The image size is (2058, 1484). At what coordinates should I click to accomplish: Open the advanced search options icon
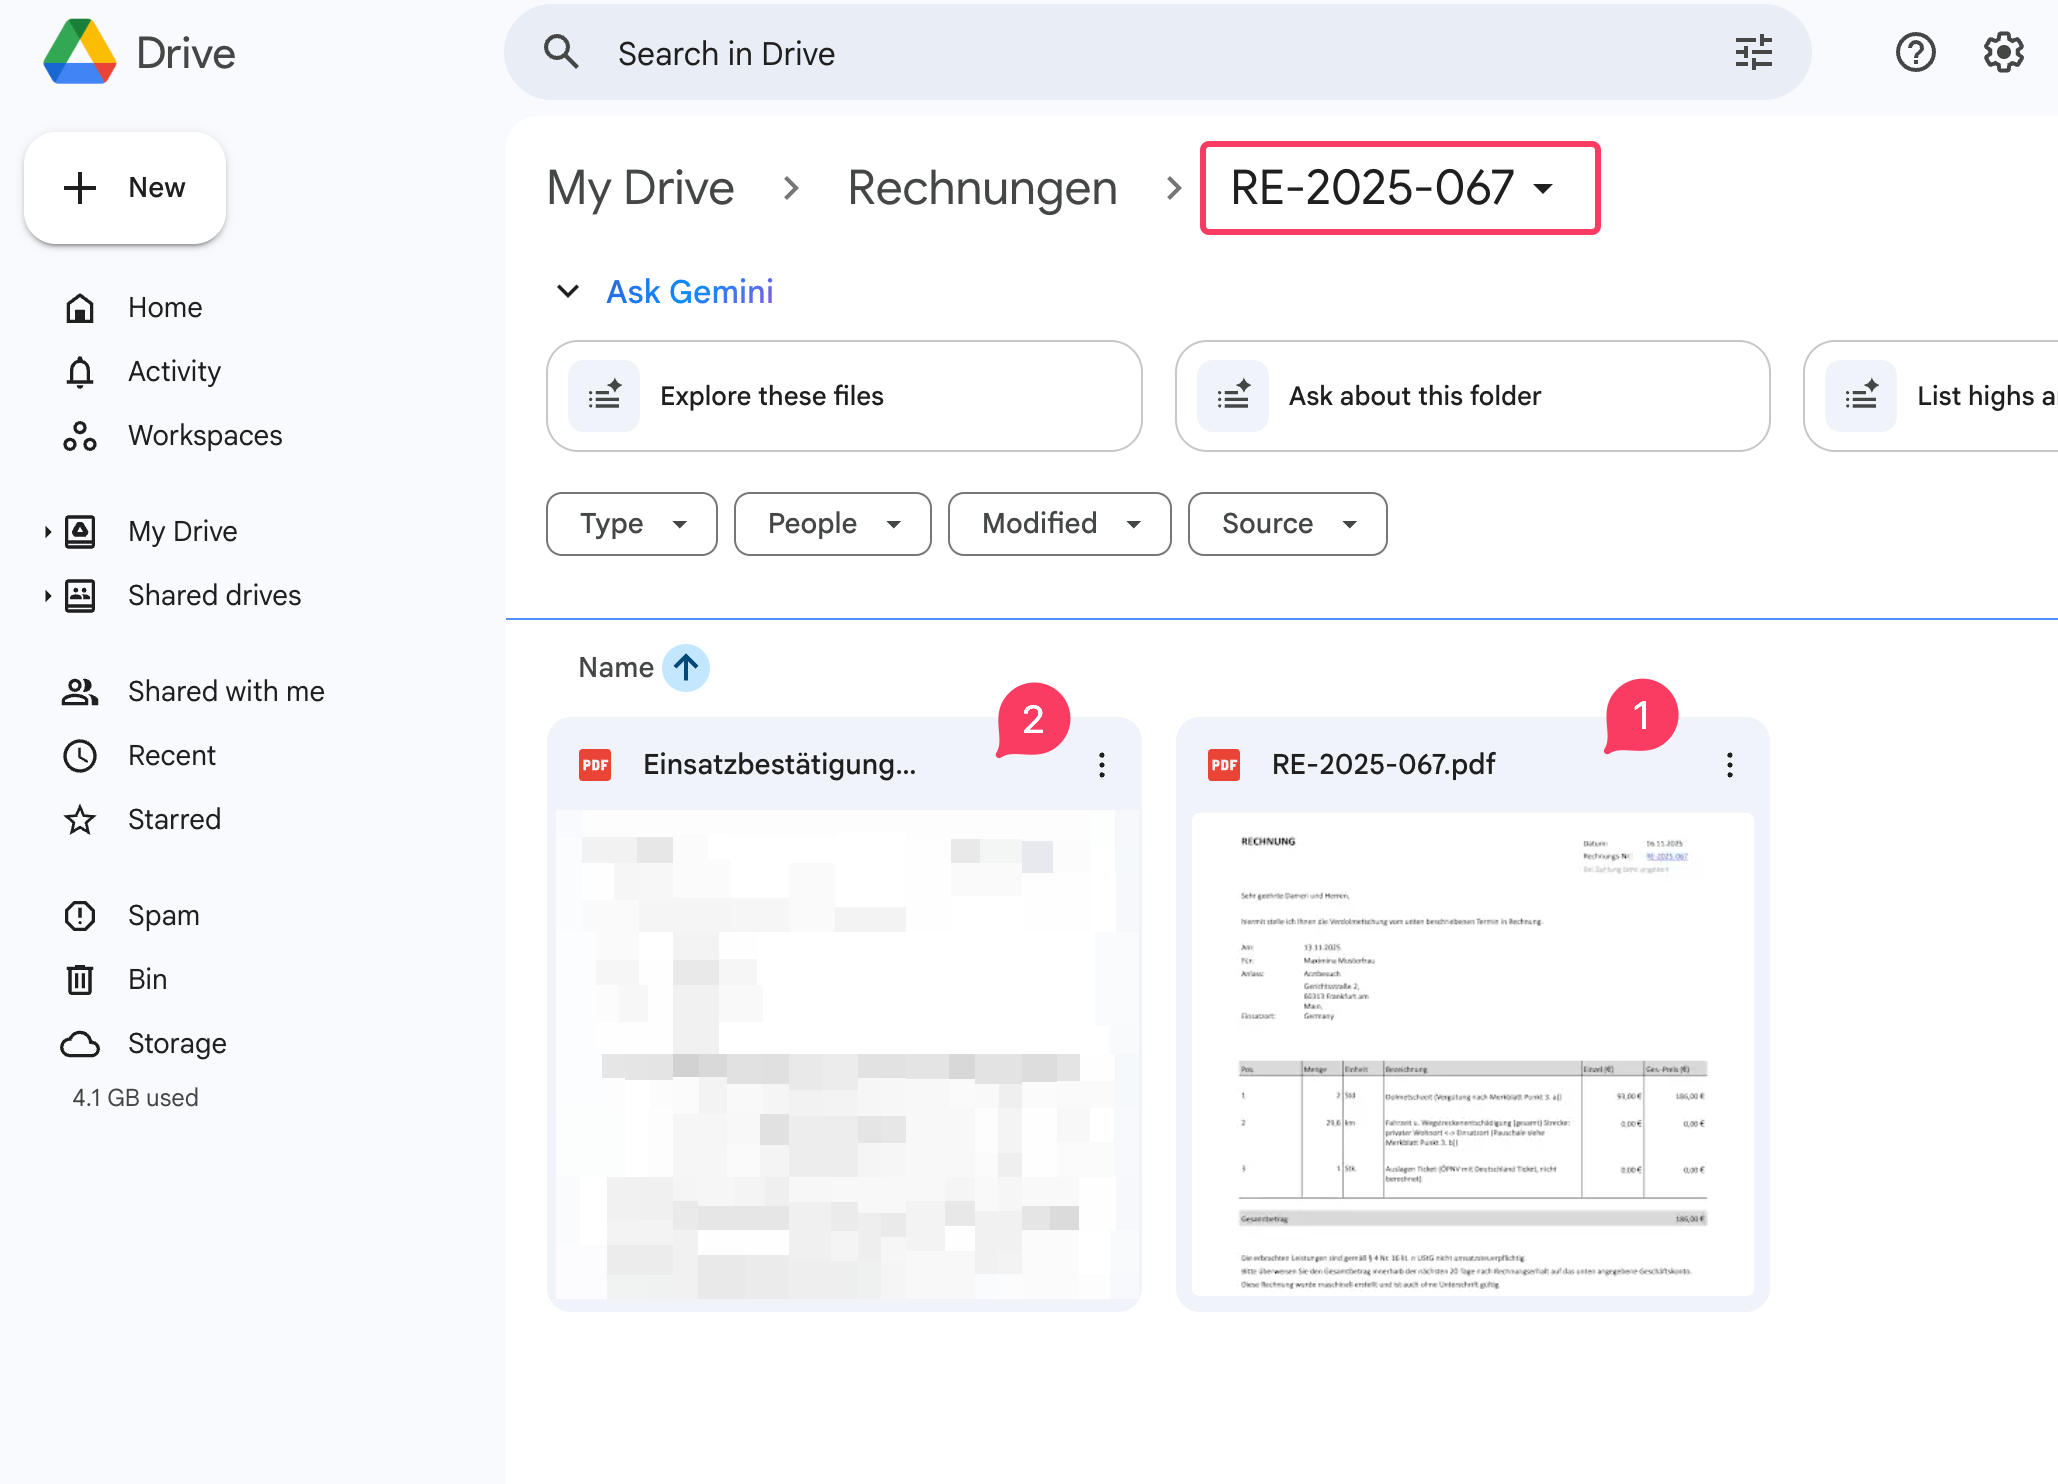(x=1753, y=52)
